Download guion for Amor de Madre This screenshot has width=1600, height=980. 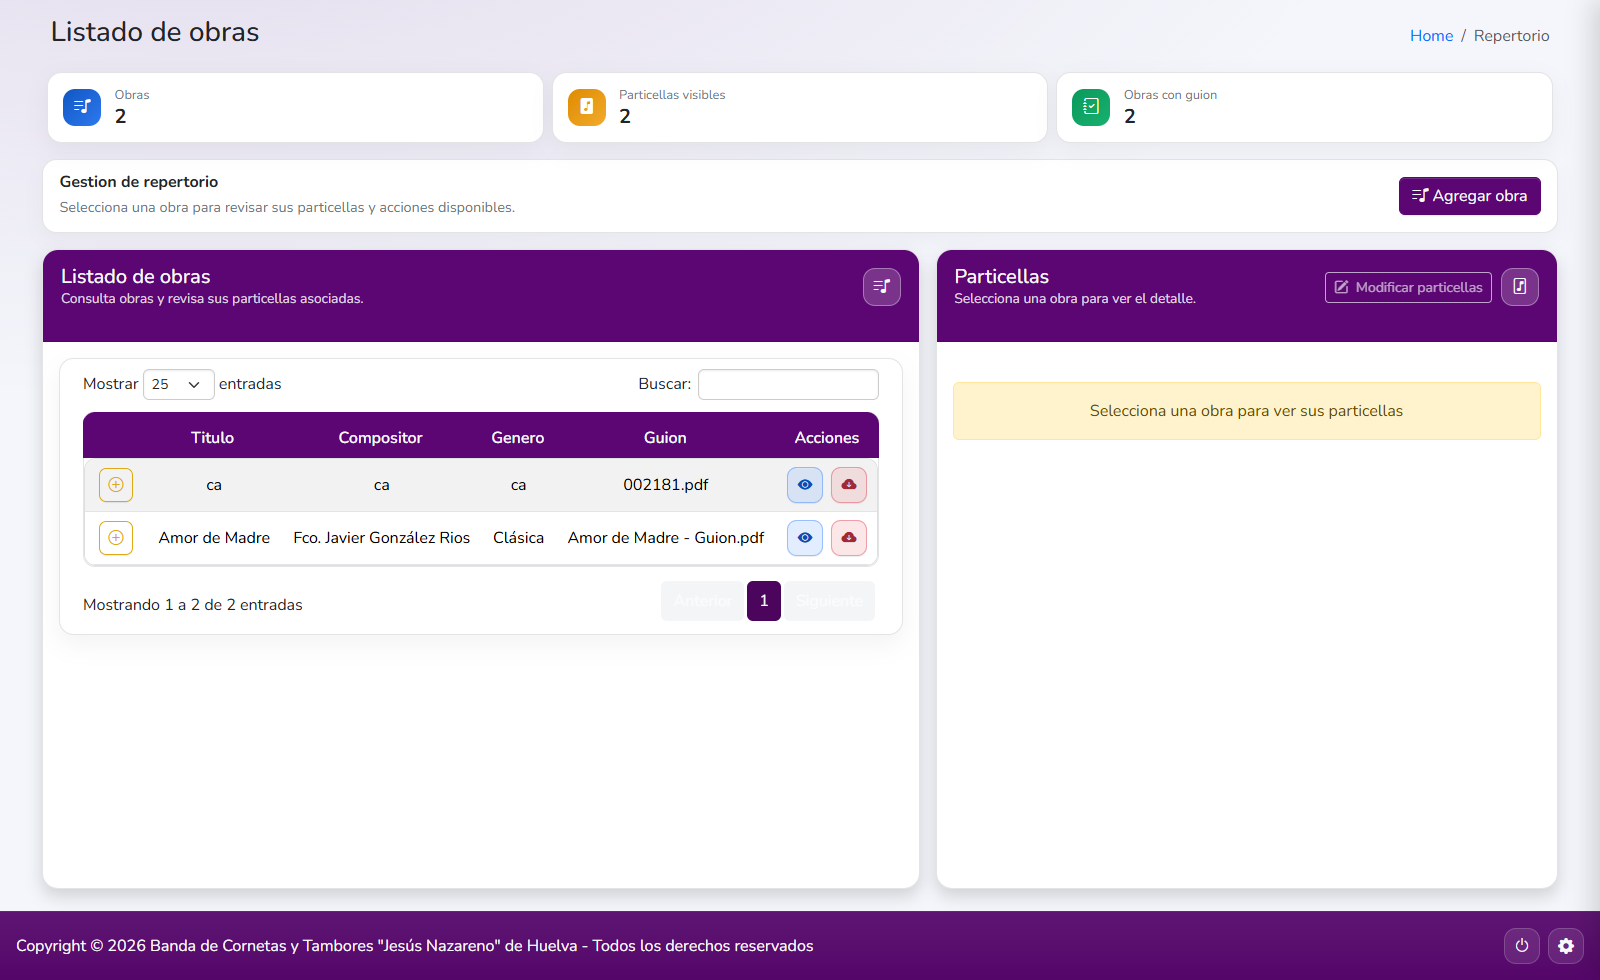[848, 538]
